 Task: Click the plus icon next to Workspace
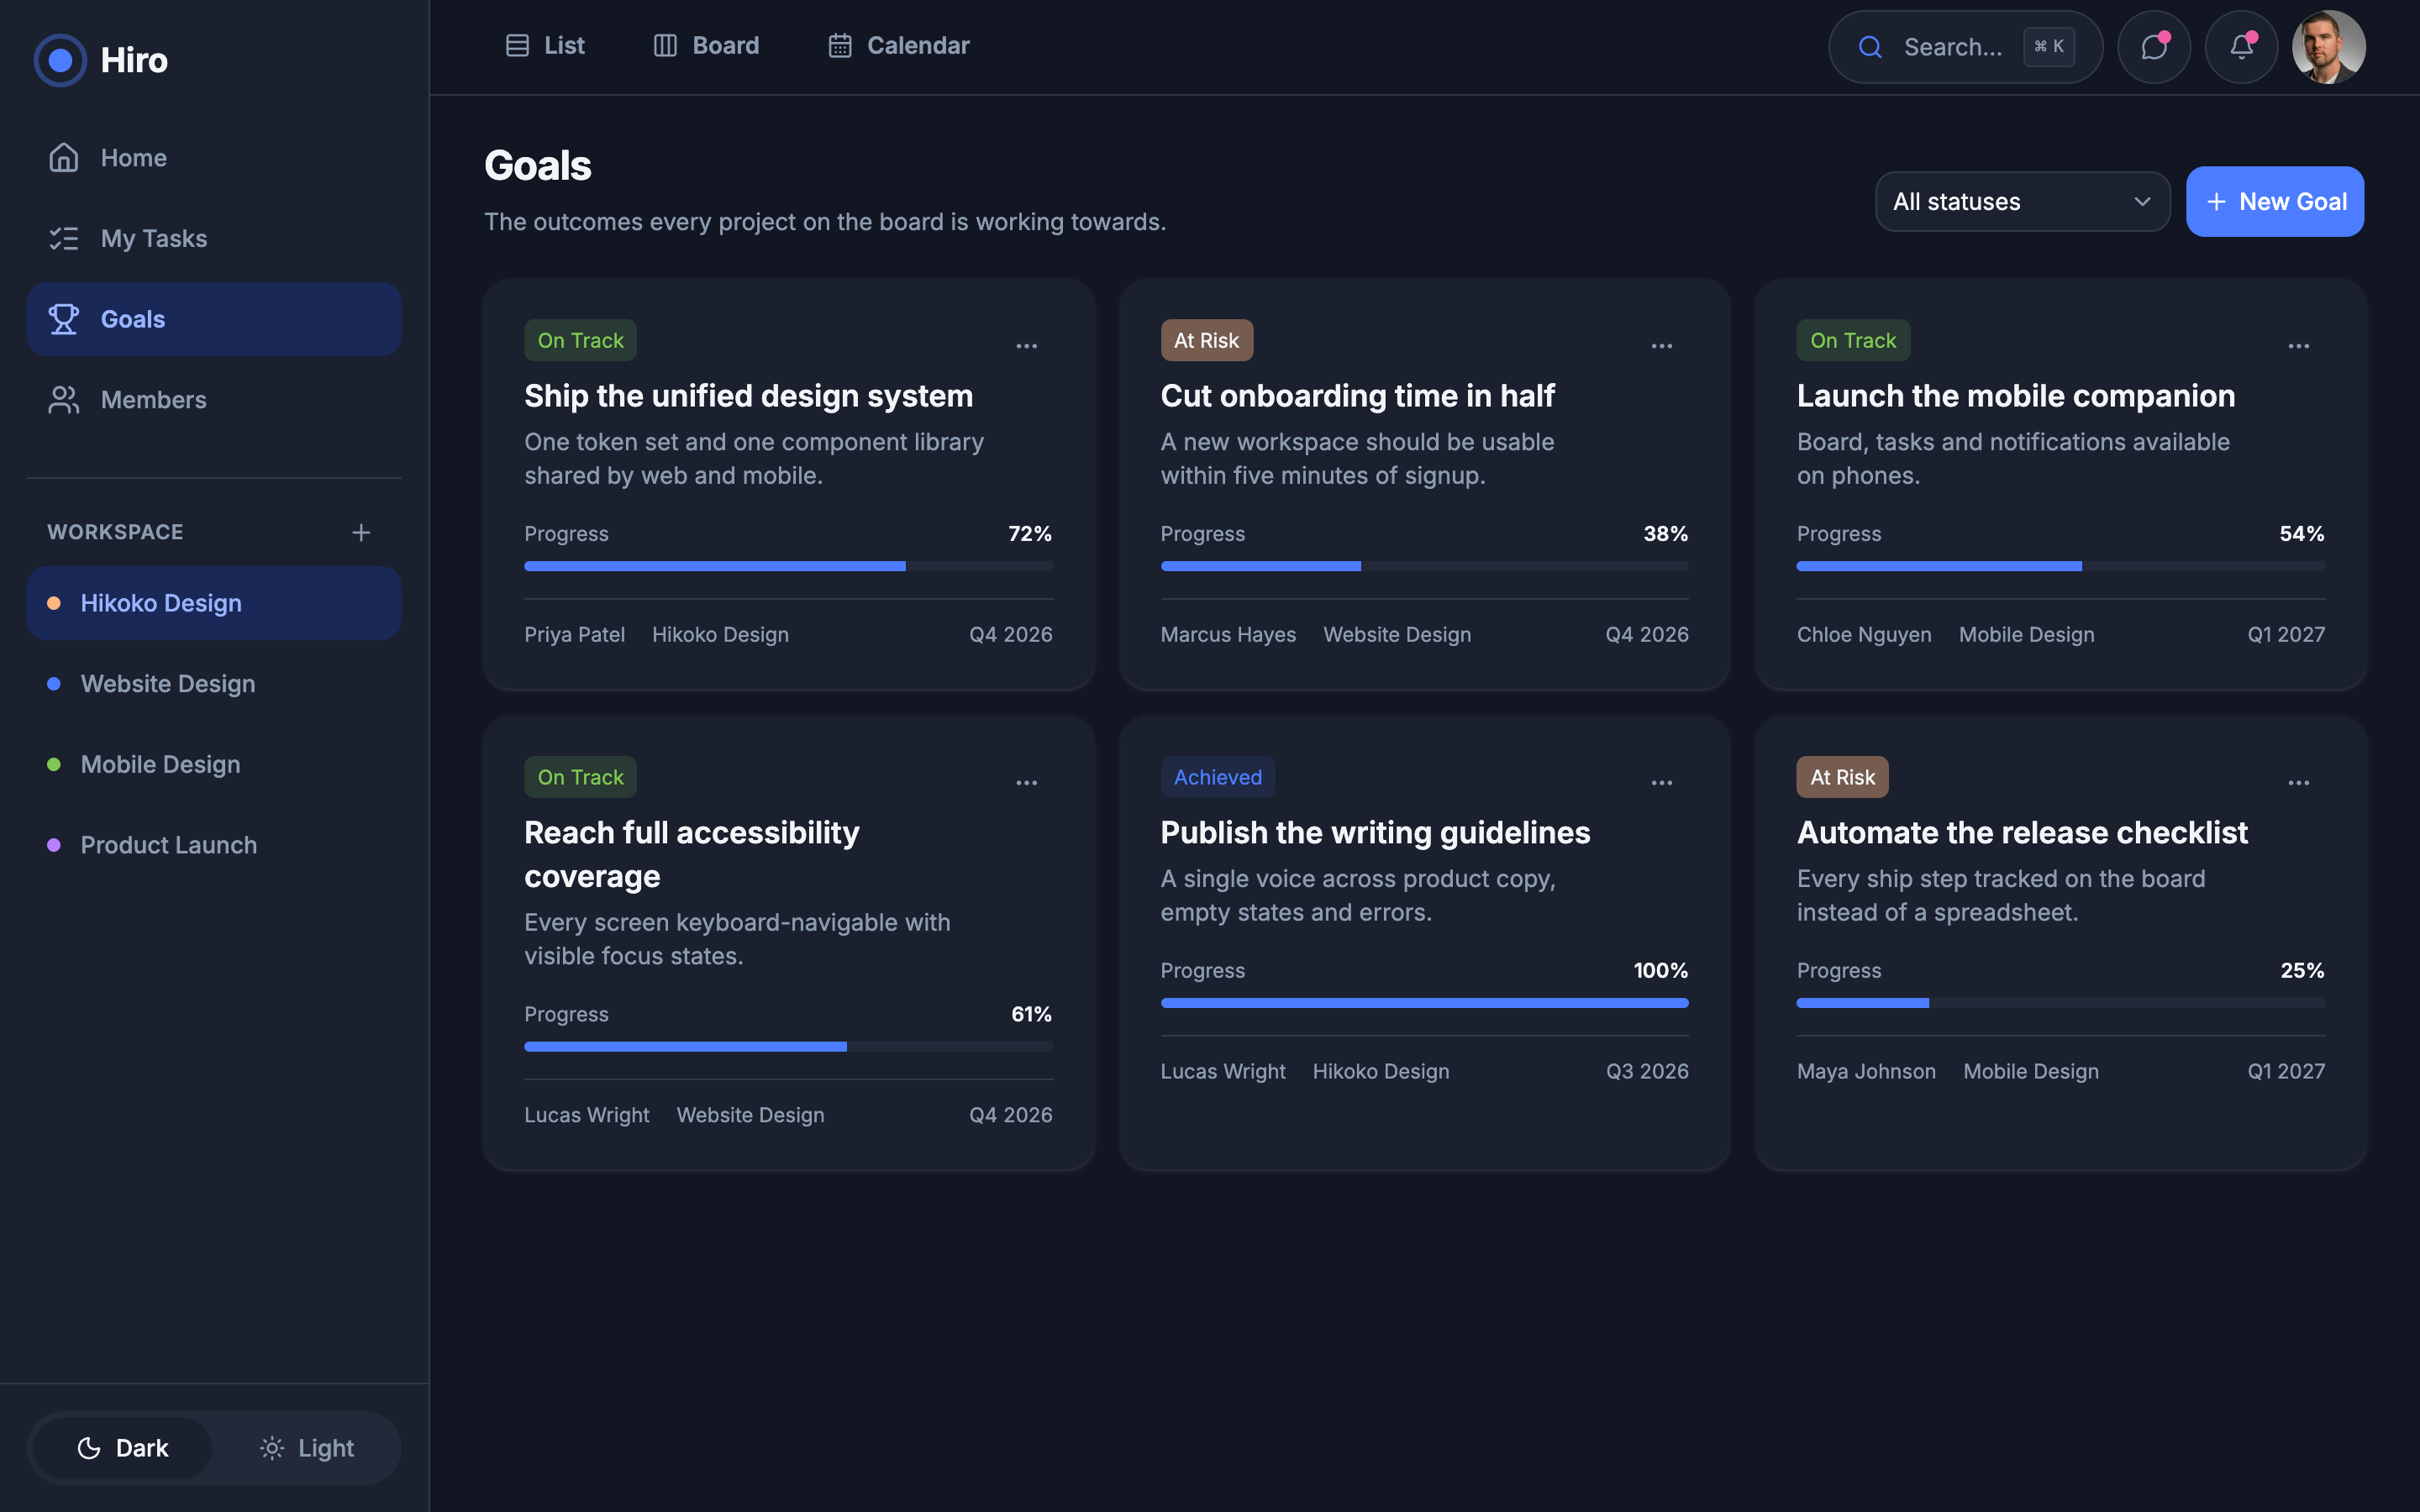click(361, 533)
